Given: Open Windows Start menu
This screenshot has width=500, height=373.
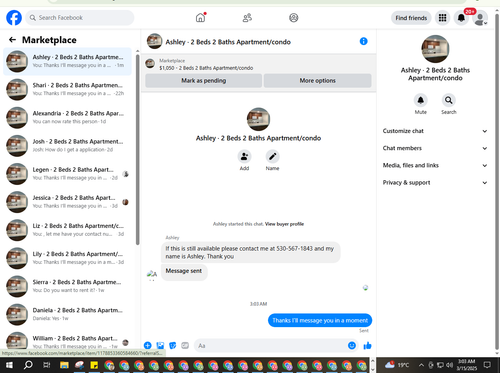Looking at the screenshot, I should [x=9, y=365].
